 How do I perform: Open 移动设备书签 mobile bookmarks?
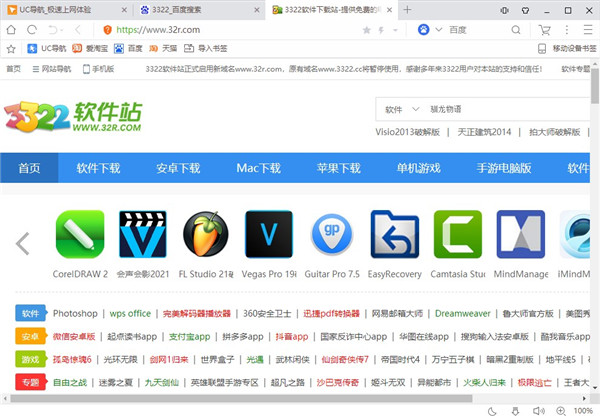567,48
